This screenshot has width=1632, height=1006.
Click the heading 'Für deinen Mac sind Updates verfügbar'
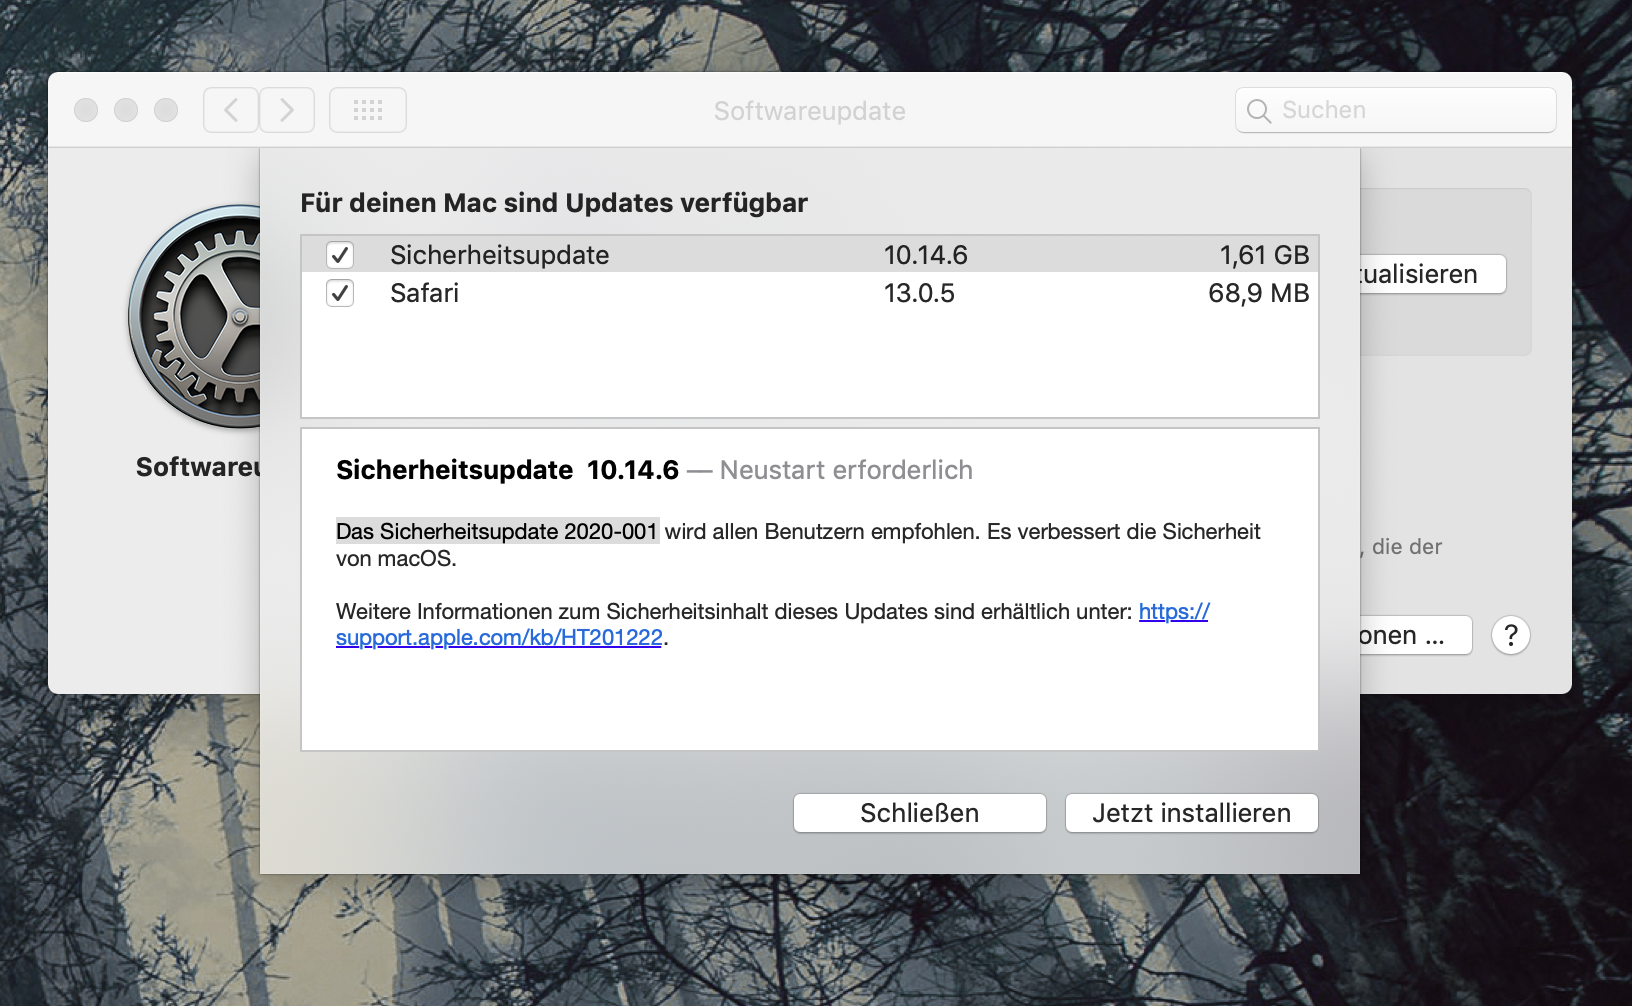554,203
